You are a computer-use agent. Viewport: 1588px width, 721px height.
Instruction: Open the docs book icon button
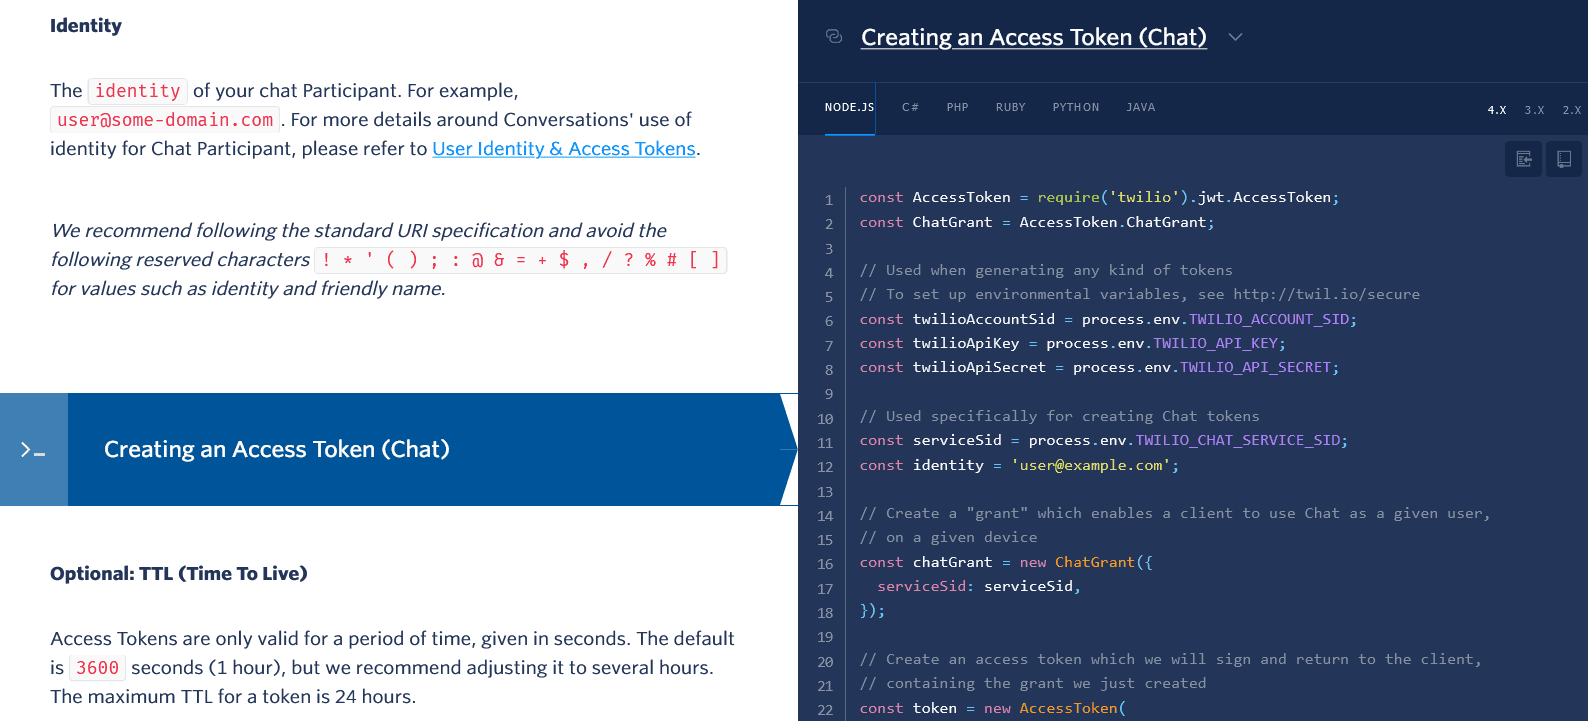[1563, 159]
